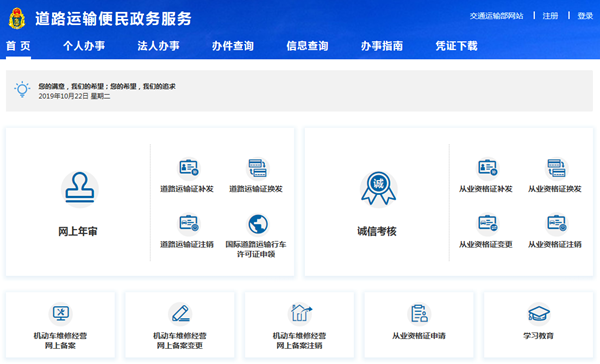Open the 从业资格证申请 card
This screenshot has height=364, width=600.
tap(419, 325)
